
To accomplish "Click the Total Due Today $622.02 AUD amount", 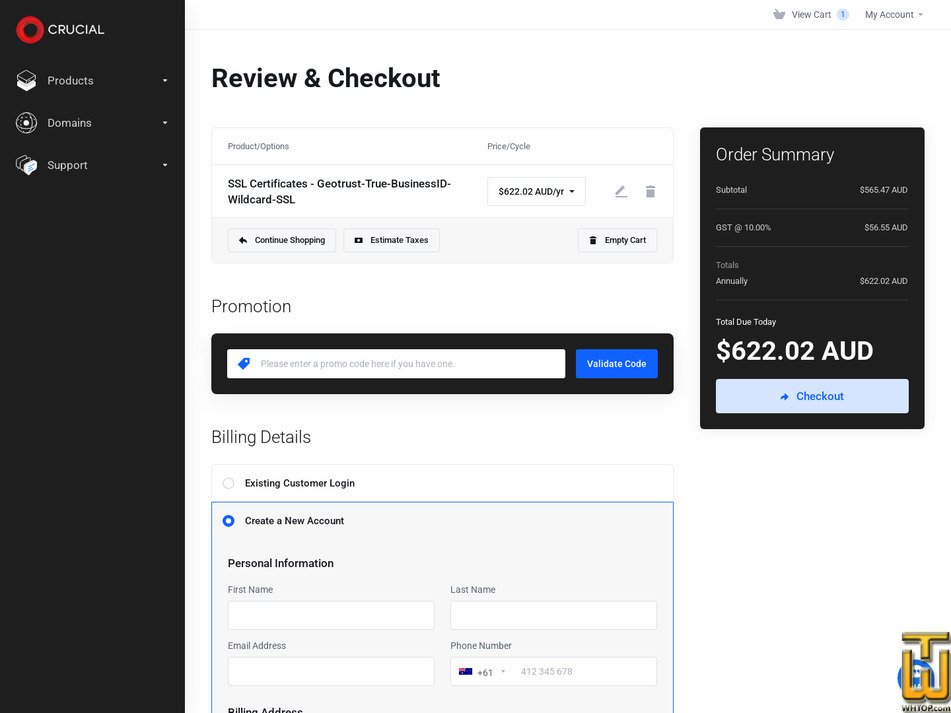I will (794, 351).
